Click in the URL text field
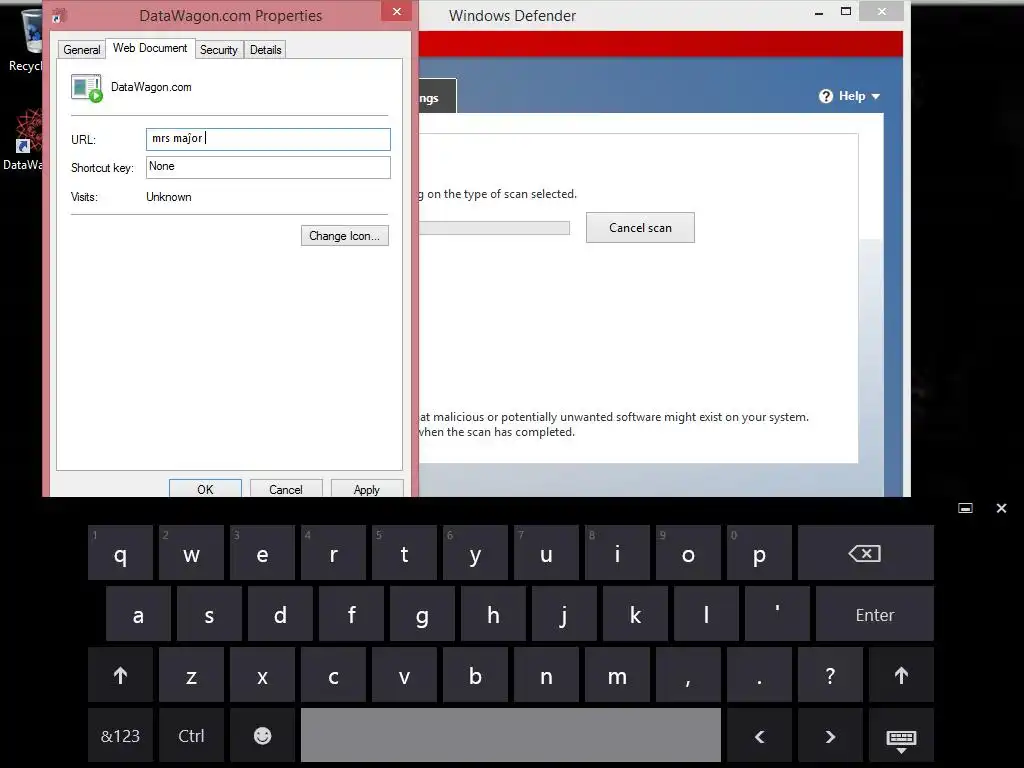Viewport: 1024px width, 768px height. click(268, 139)
